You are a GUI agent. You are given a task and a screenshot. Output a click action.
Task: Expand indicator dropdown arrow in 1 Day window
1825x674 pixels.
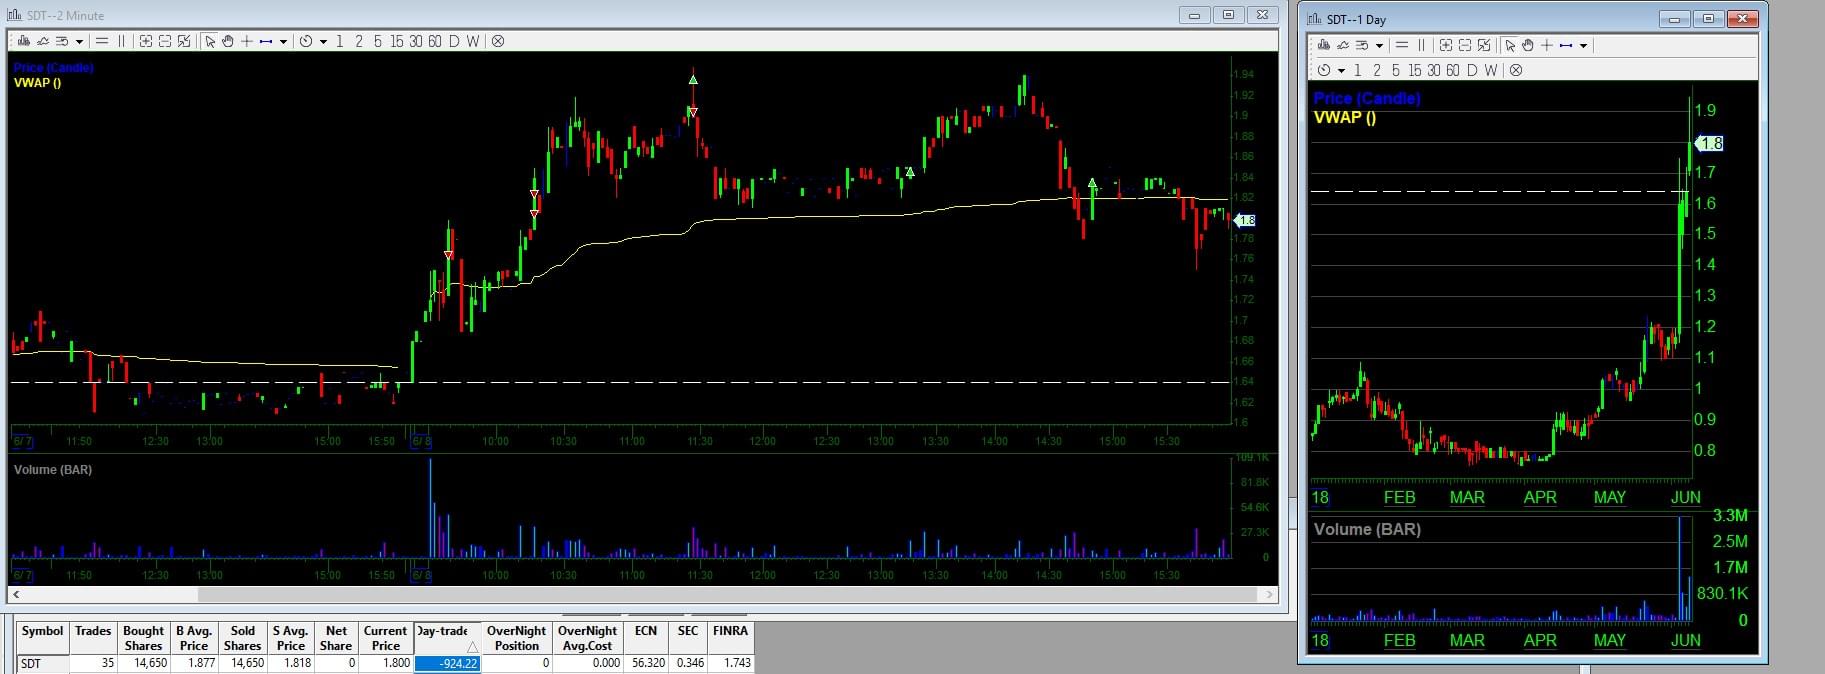tap(1379, 46)
